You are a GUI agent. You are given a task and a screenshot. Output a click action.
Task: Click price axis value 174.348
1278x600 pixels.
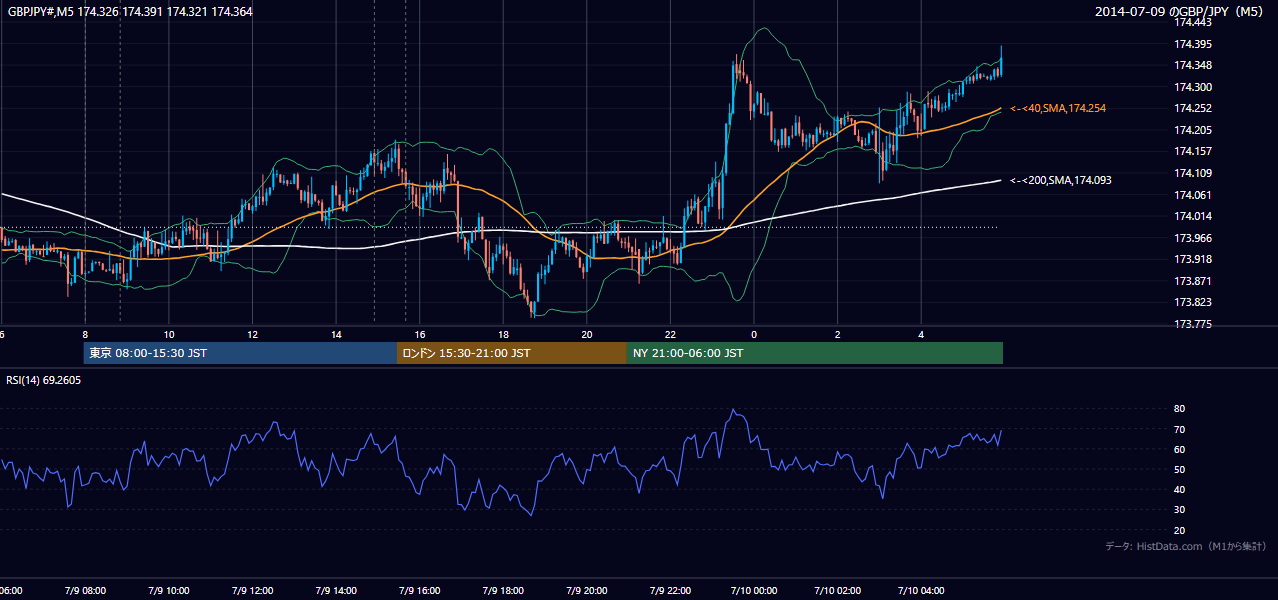pos(1193,66)
